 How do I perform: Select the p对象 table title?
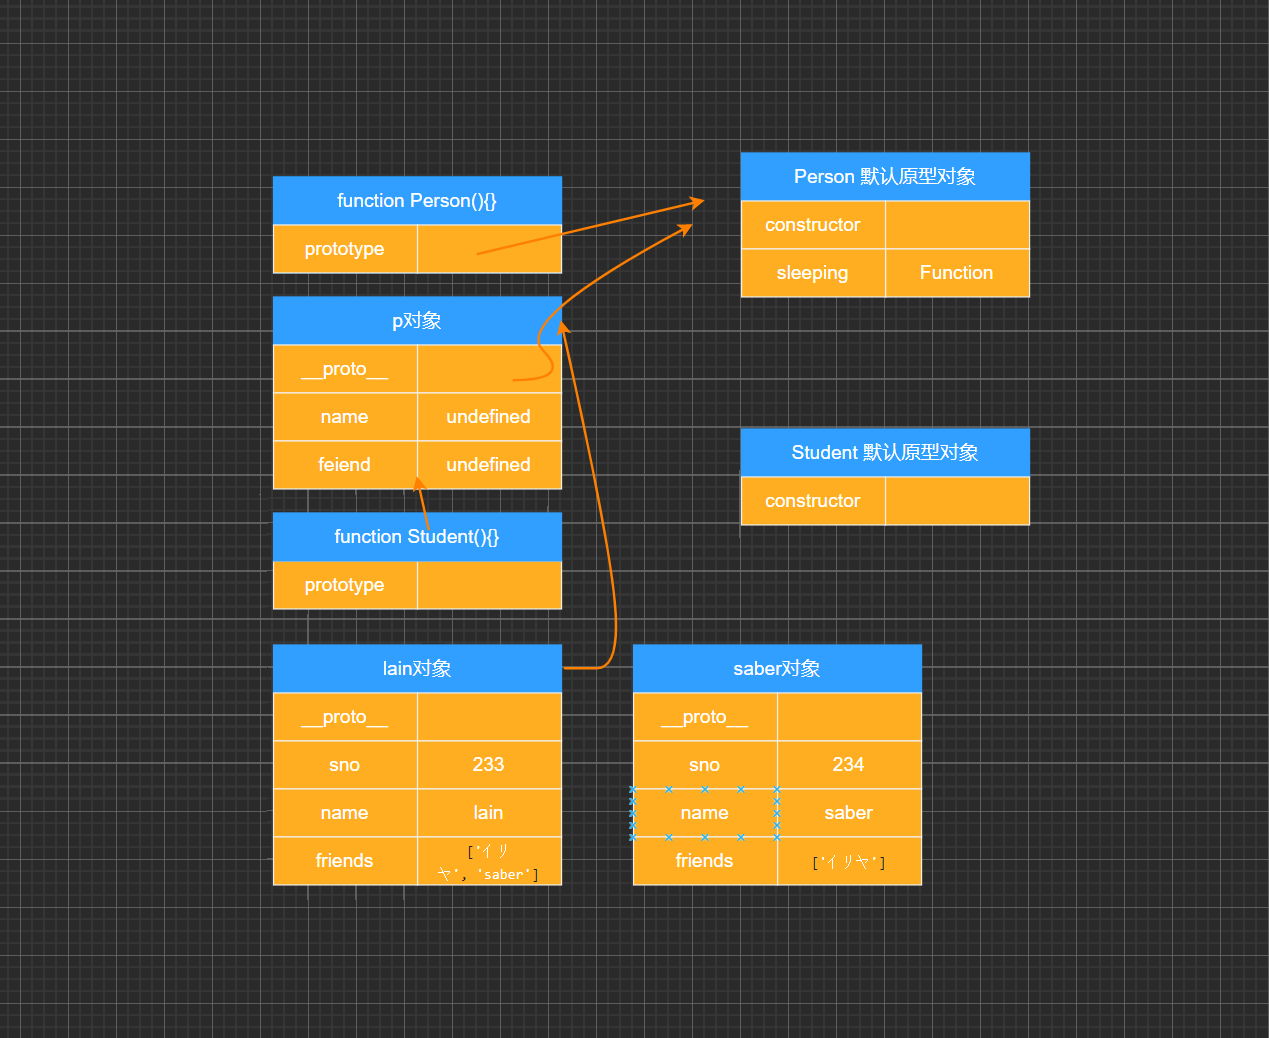(x=417, y=320)
